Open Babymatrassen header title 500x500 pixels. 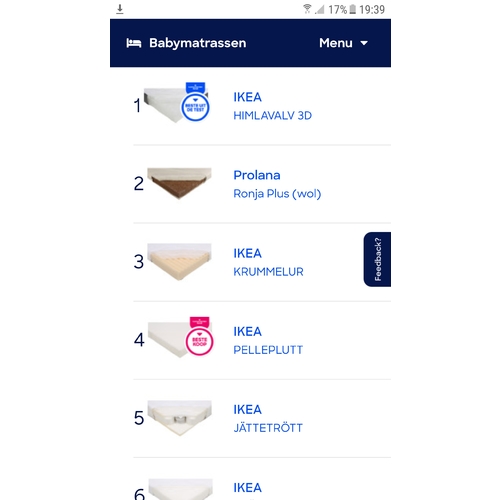197,43
